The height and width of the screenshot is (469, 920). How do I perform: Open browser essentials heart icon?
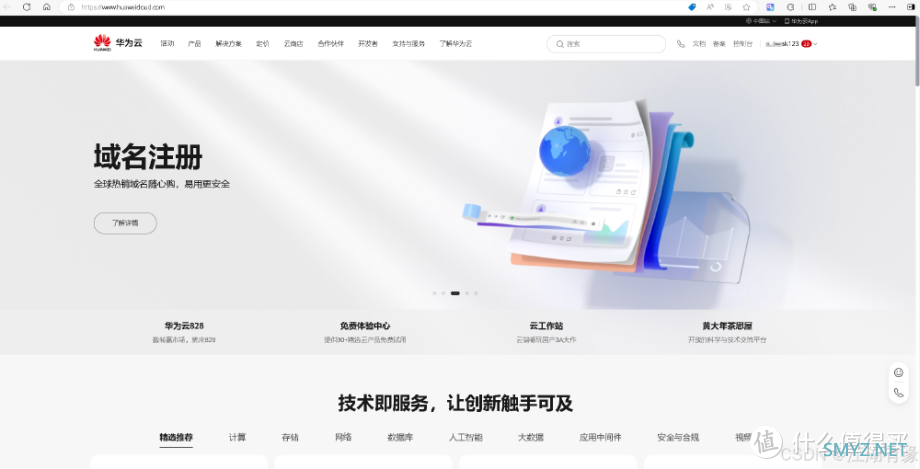(x=872, y=7)
